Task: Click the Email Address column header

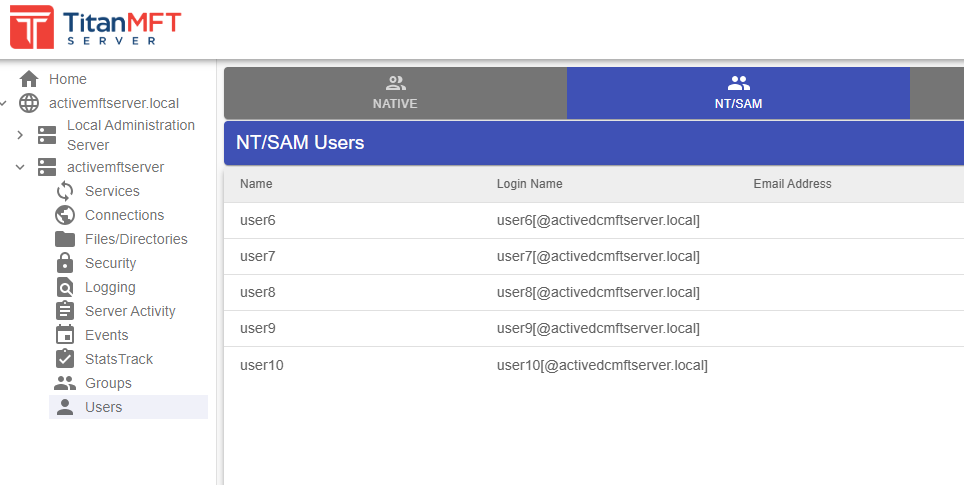Action: tap(792, 184)
